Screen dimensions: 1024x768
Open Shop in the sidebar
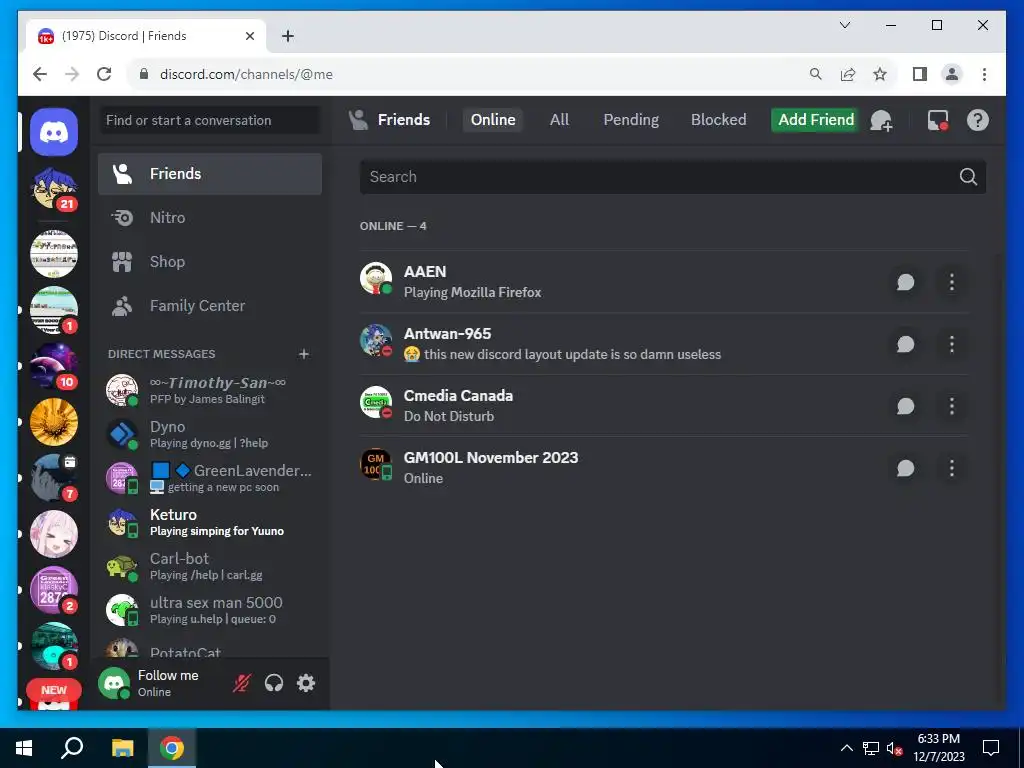210,262
